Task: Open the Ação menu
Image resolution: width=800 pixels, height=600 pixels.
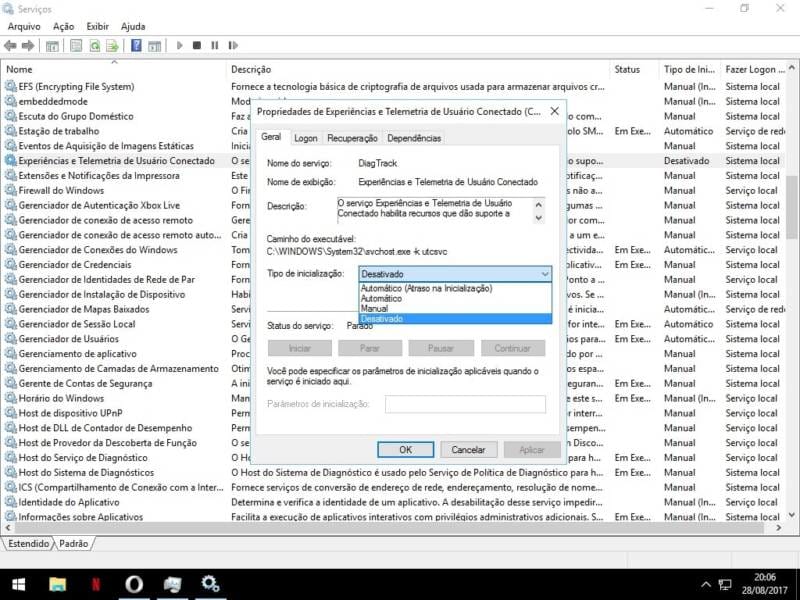Action: point(64,27)
